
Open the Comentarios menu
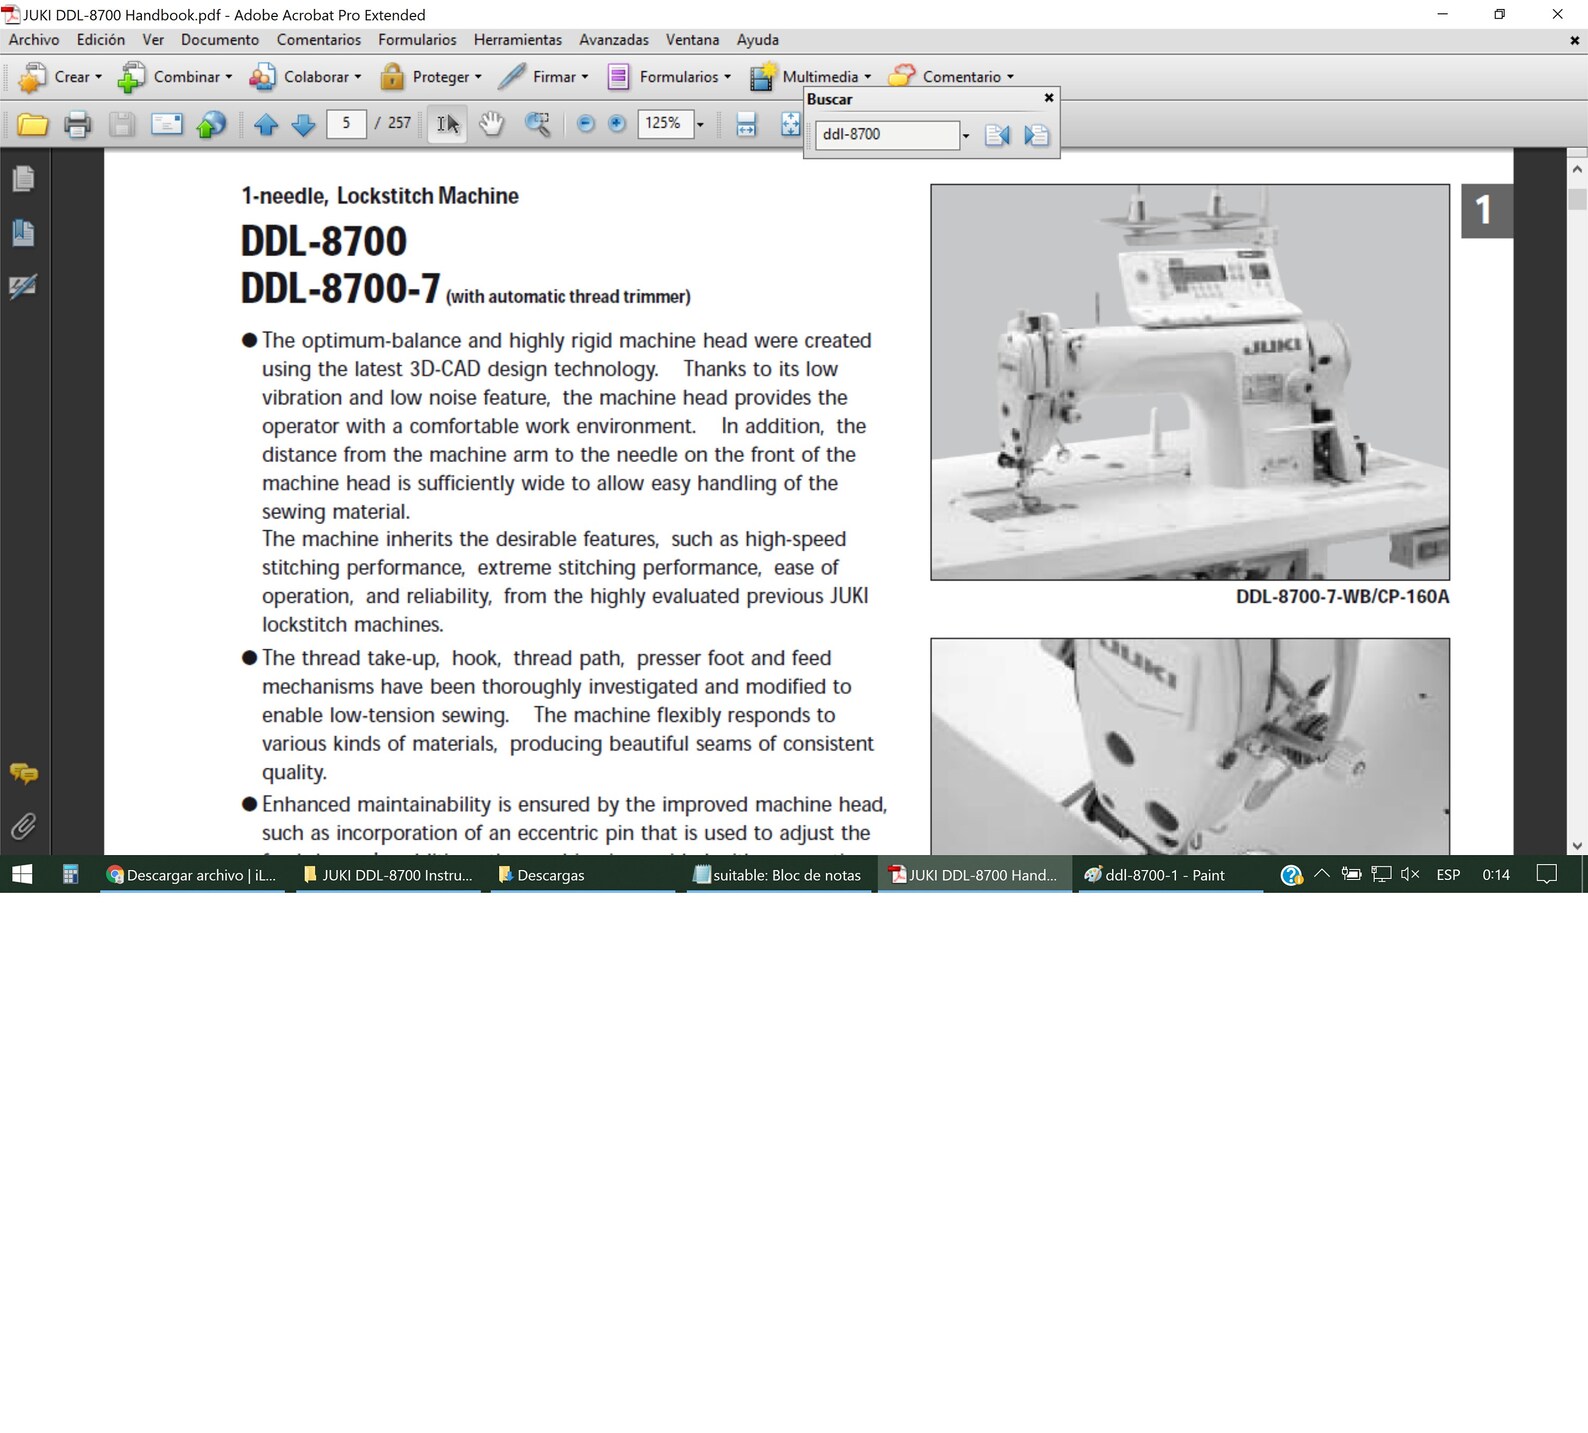tap(319, 40)
